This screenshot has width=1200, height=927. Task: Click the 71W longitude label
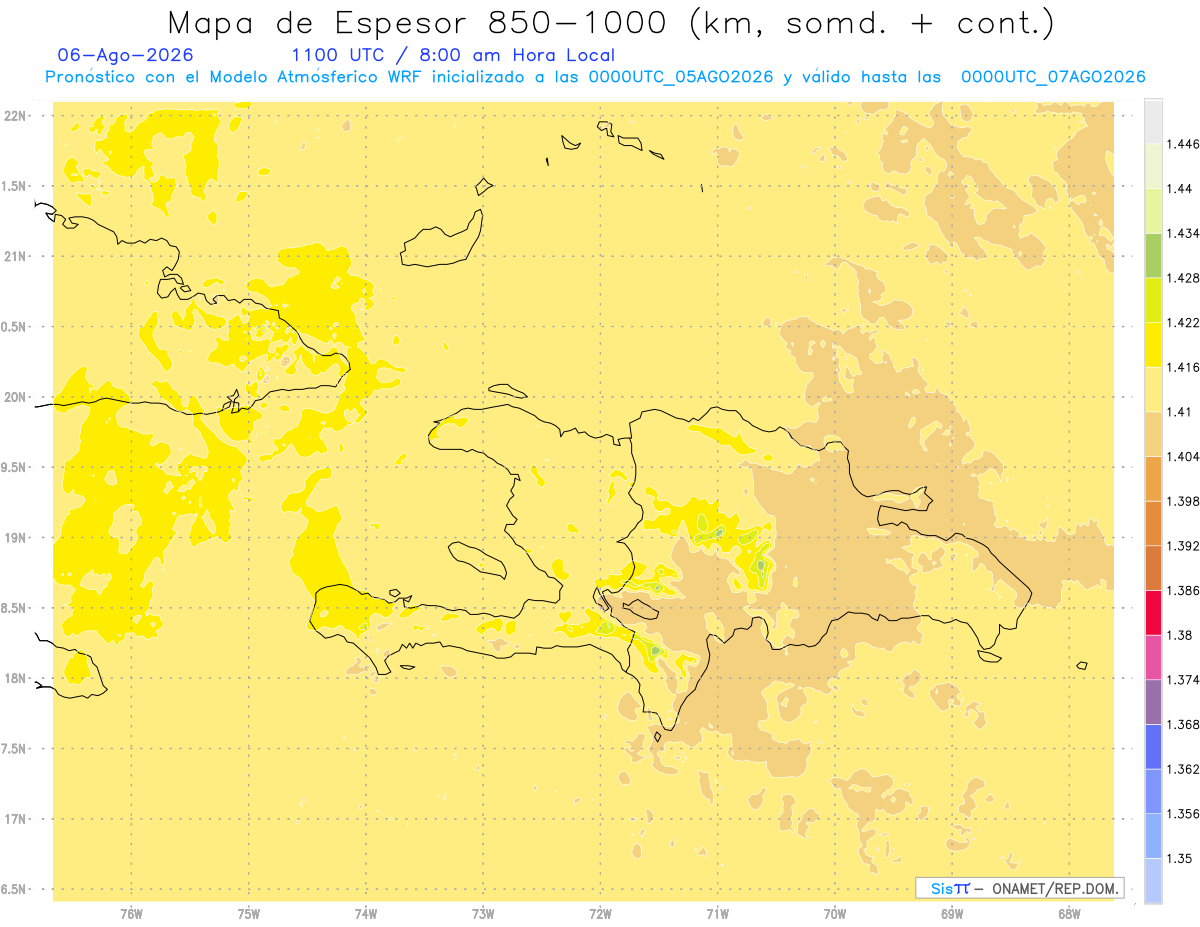[717, 913]
